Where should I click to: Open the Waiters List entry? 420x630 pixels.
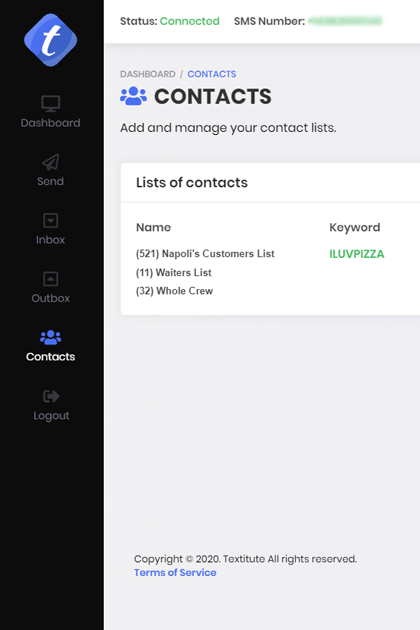coord(174,273)
